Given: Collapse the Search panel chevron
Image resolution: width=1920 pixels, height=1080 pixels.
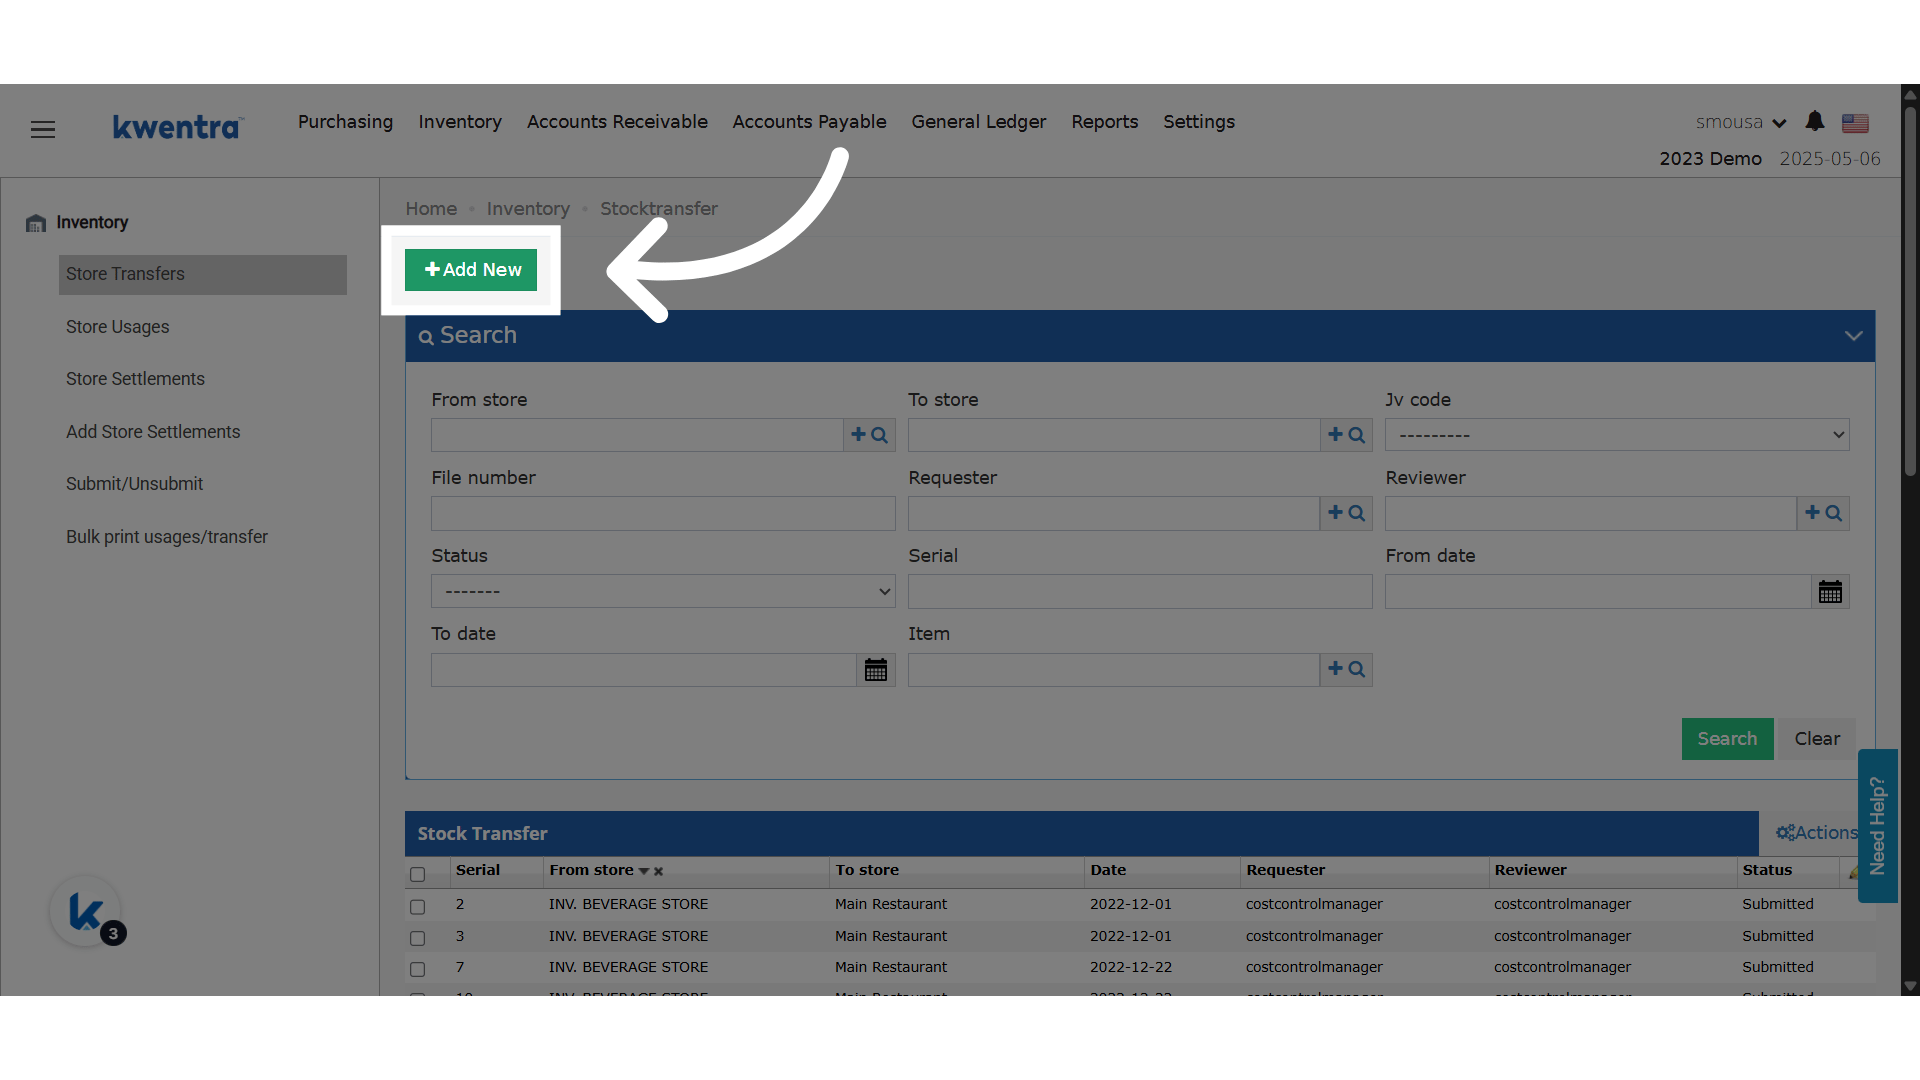Looking at the screenshot, I should click(1853, 336).
